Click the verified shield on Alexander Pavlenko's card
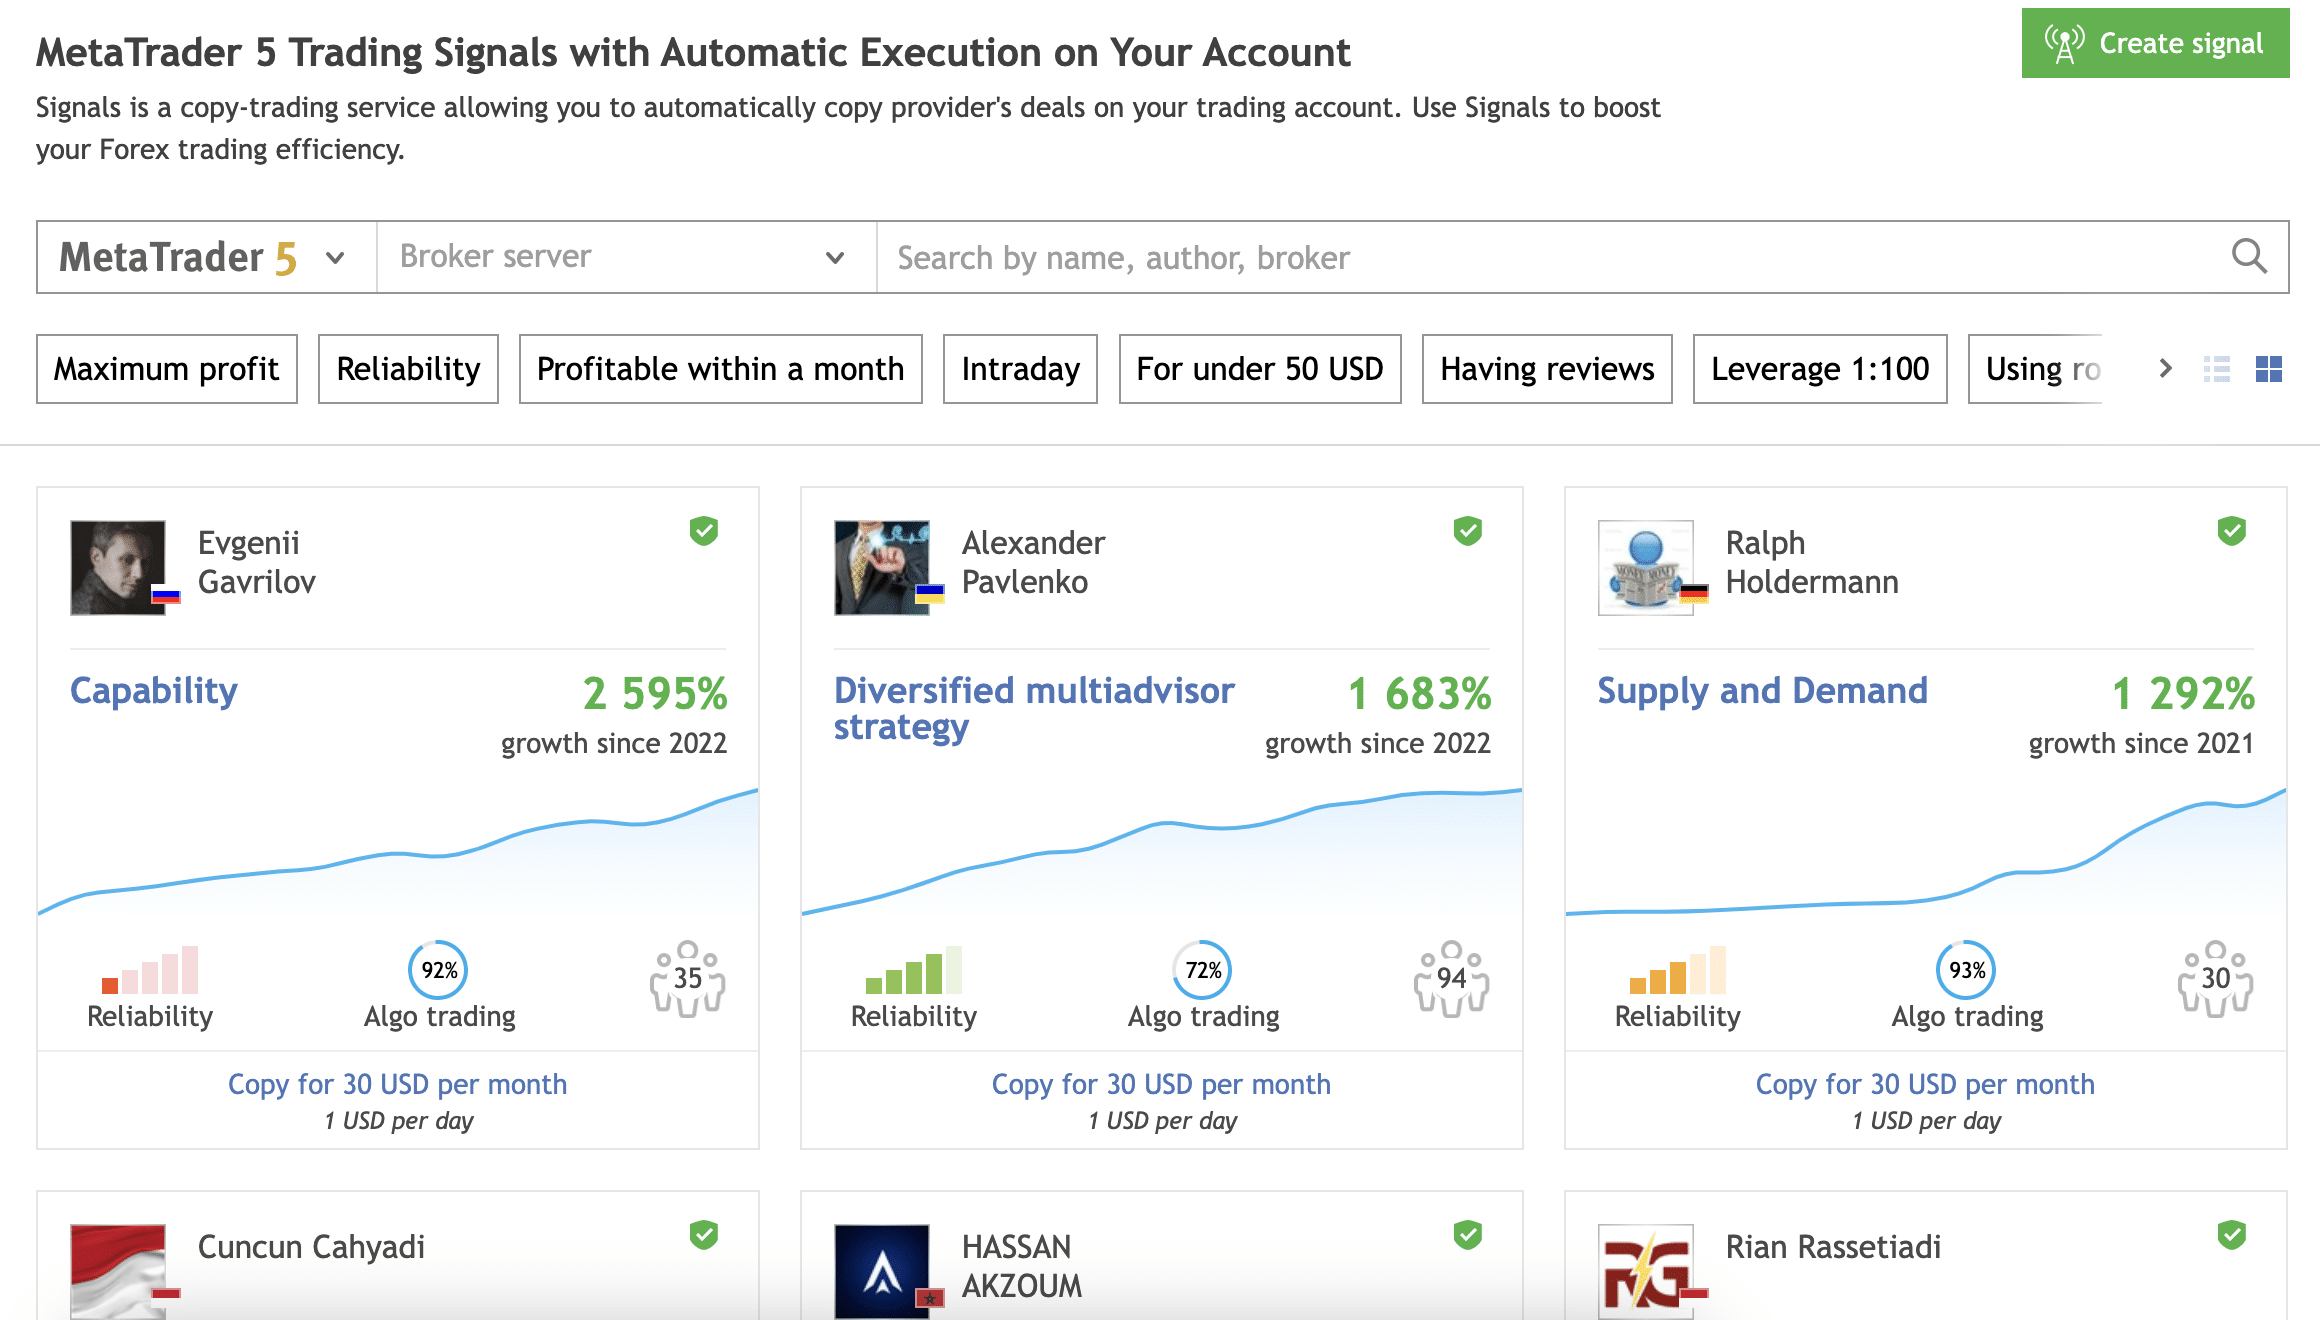Viewport: 2320px width, 1320px height. pos(1468,530)
